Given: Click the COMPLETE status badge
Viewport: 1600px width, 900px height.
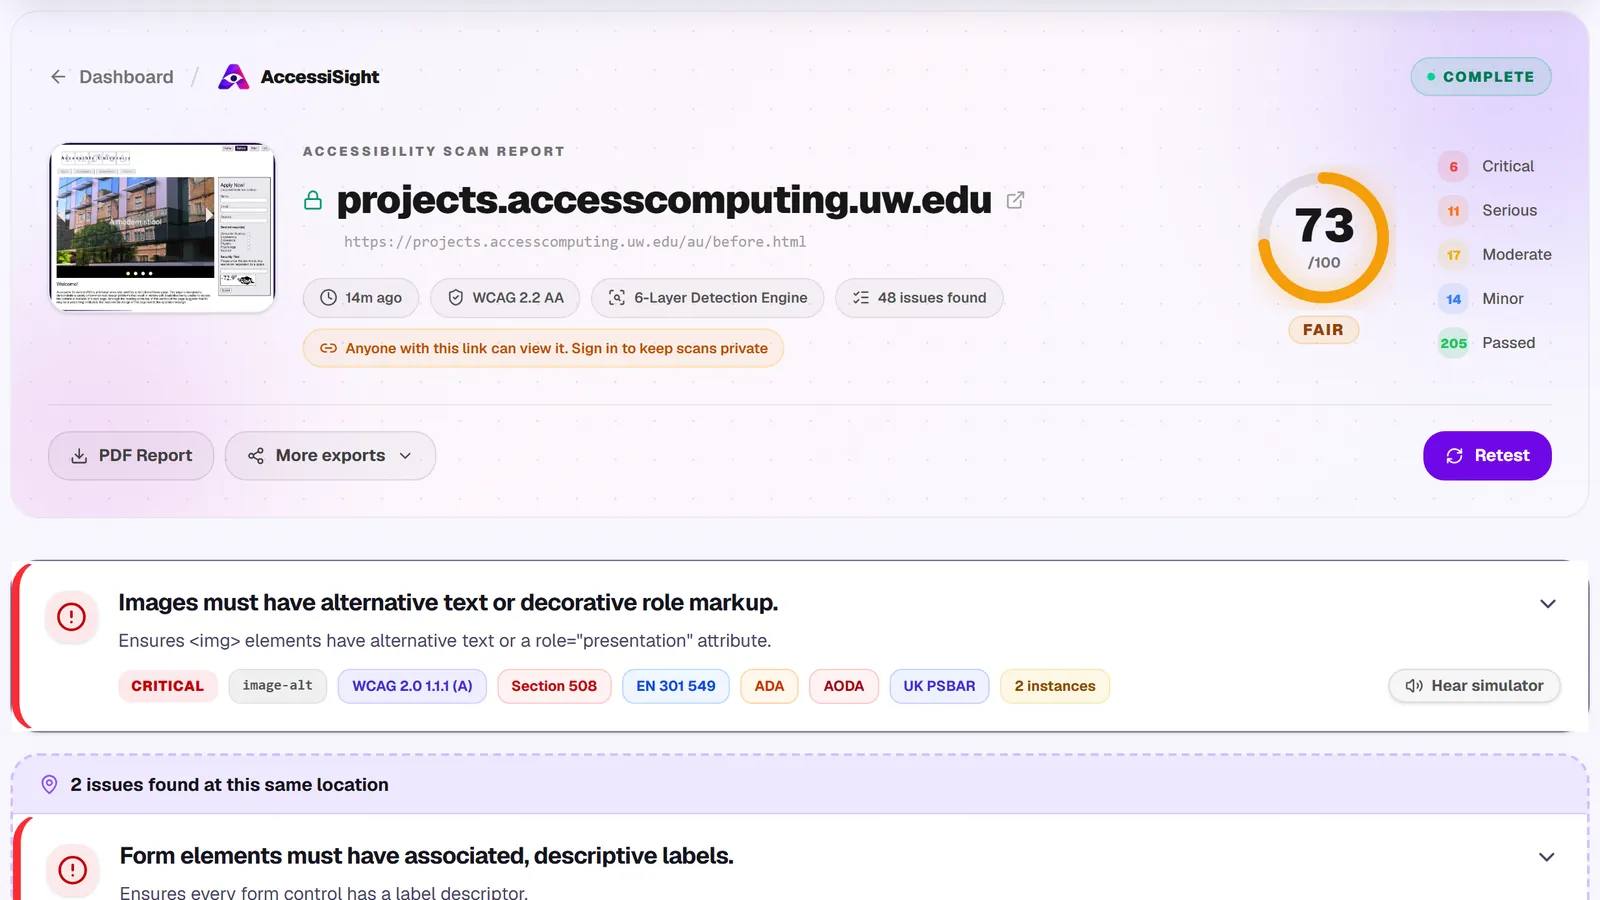Looking at the screenshot, I should click(x=1481, y=77).
